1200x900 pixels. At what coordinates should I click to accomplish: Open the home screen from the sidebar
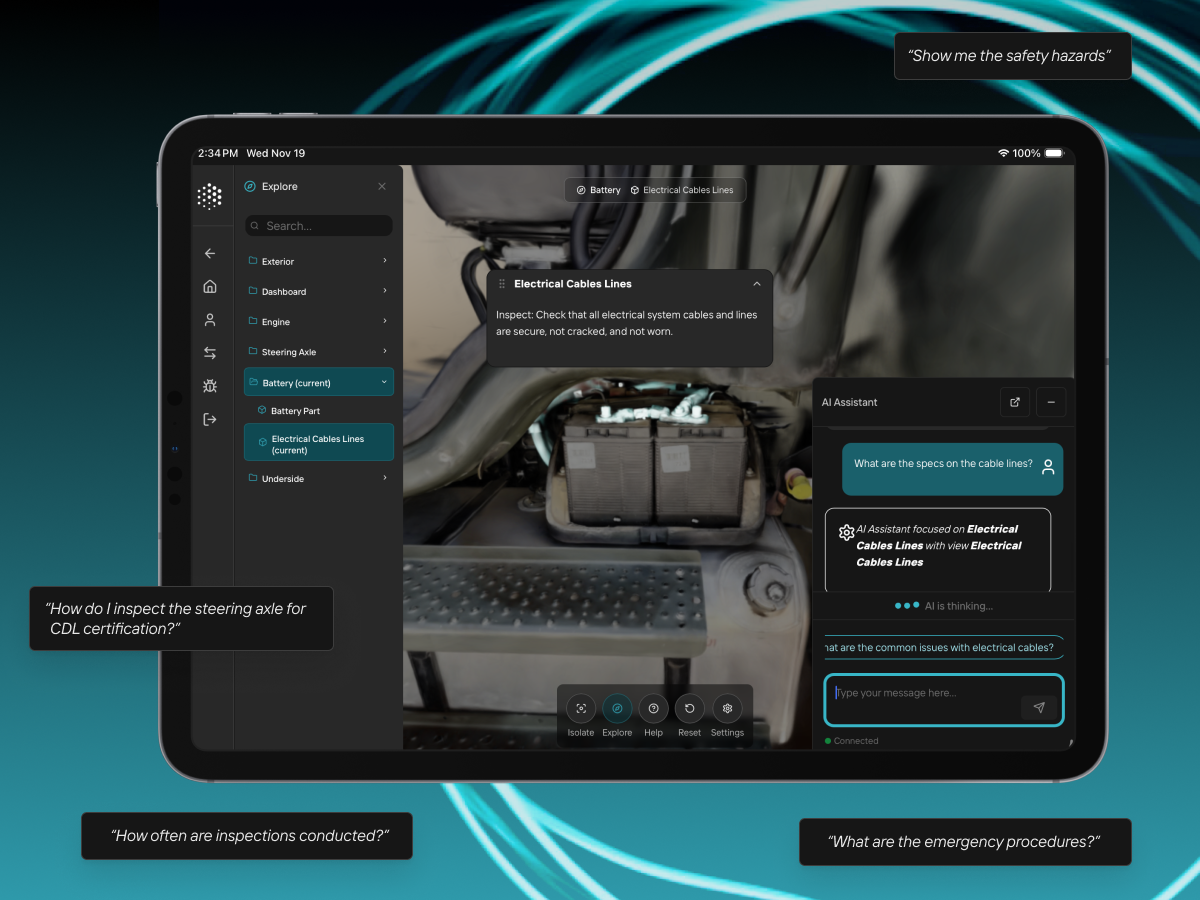pos(210,286)
